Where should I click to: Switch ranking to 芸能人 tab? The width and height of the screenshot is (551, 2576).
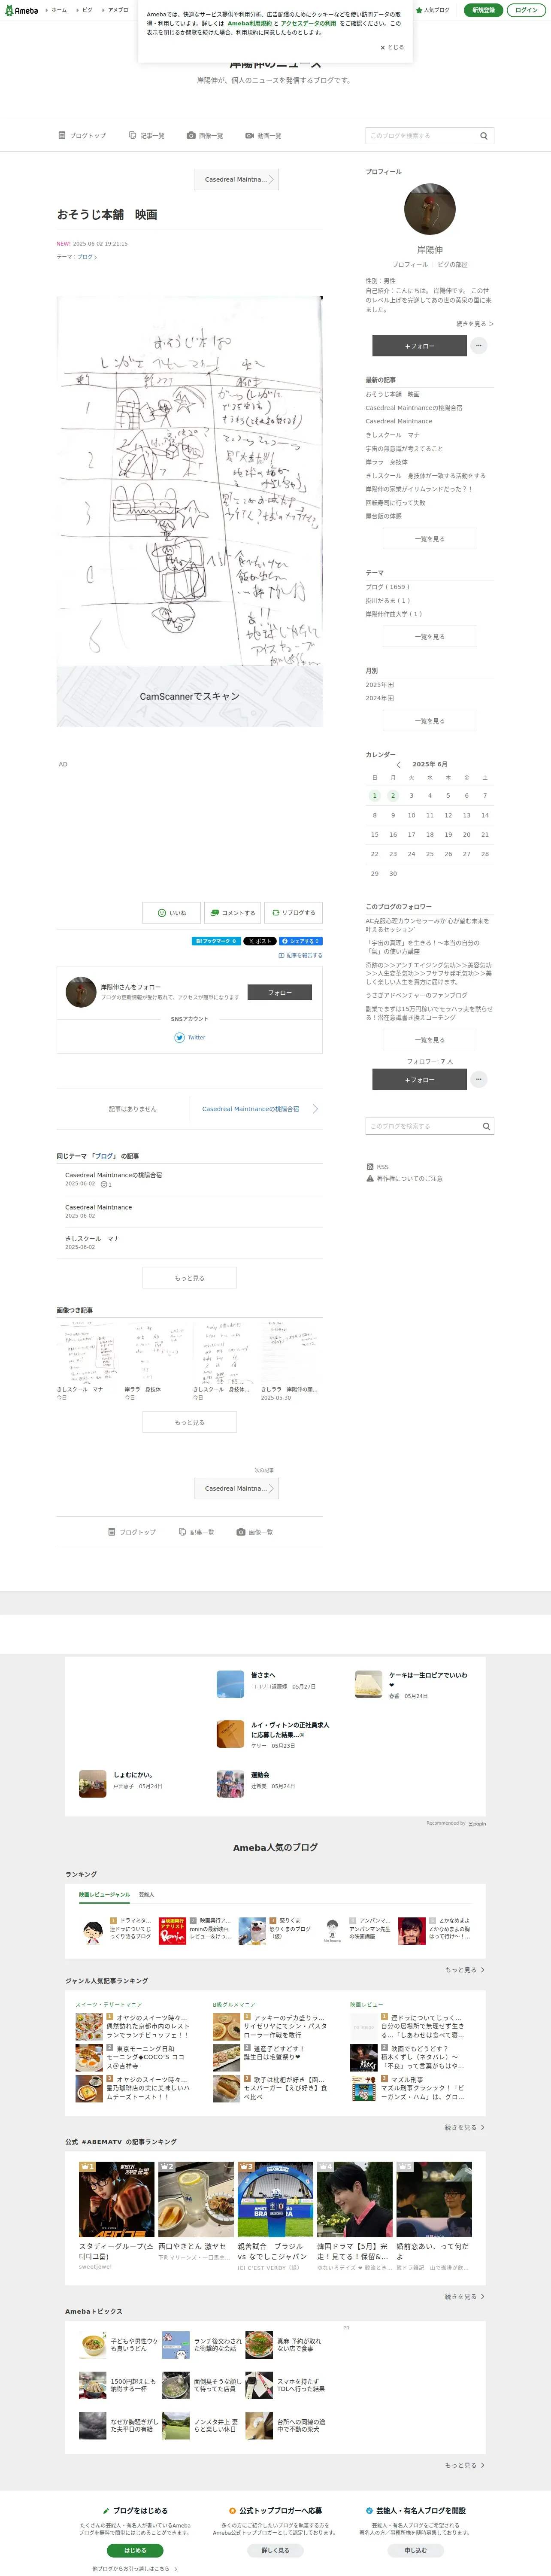tap(147, 1895)
